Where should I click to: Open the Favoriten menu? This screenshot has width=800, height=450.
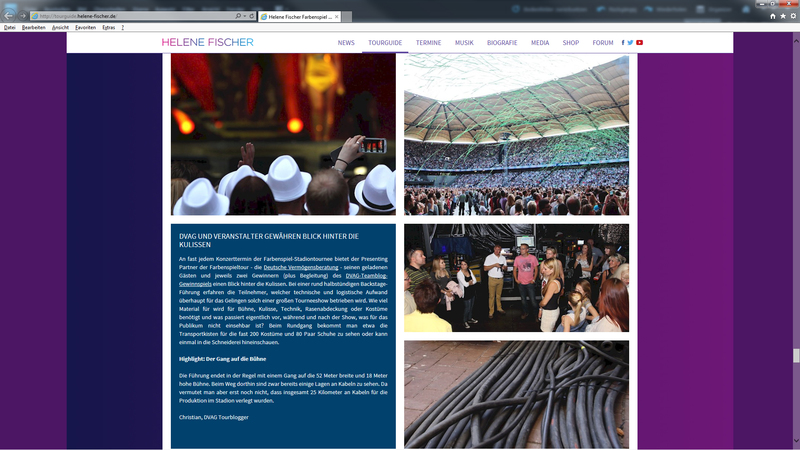[85, 27]
